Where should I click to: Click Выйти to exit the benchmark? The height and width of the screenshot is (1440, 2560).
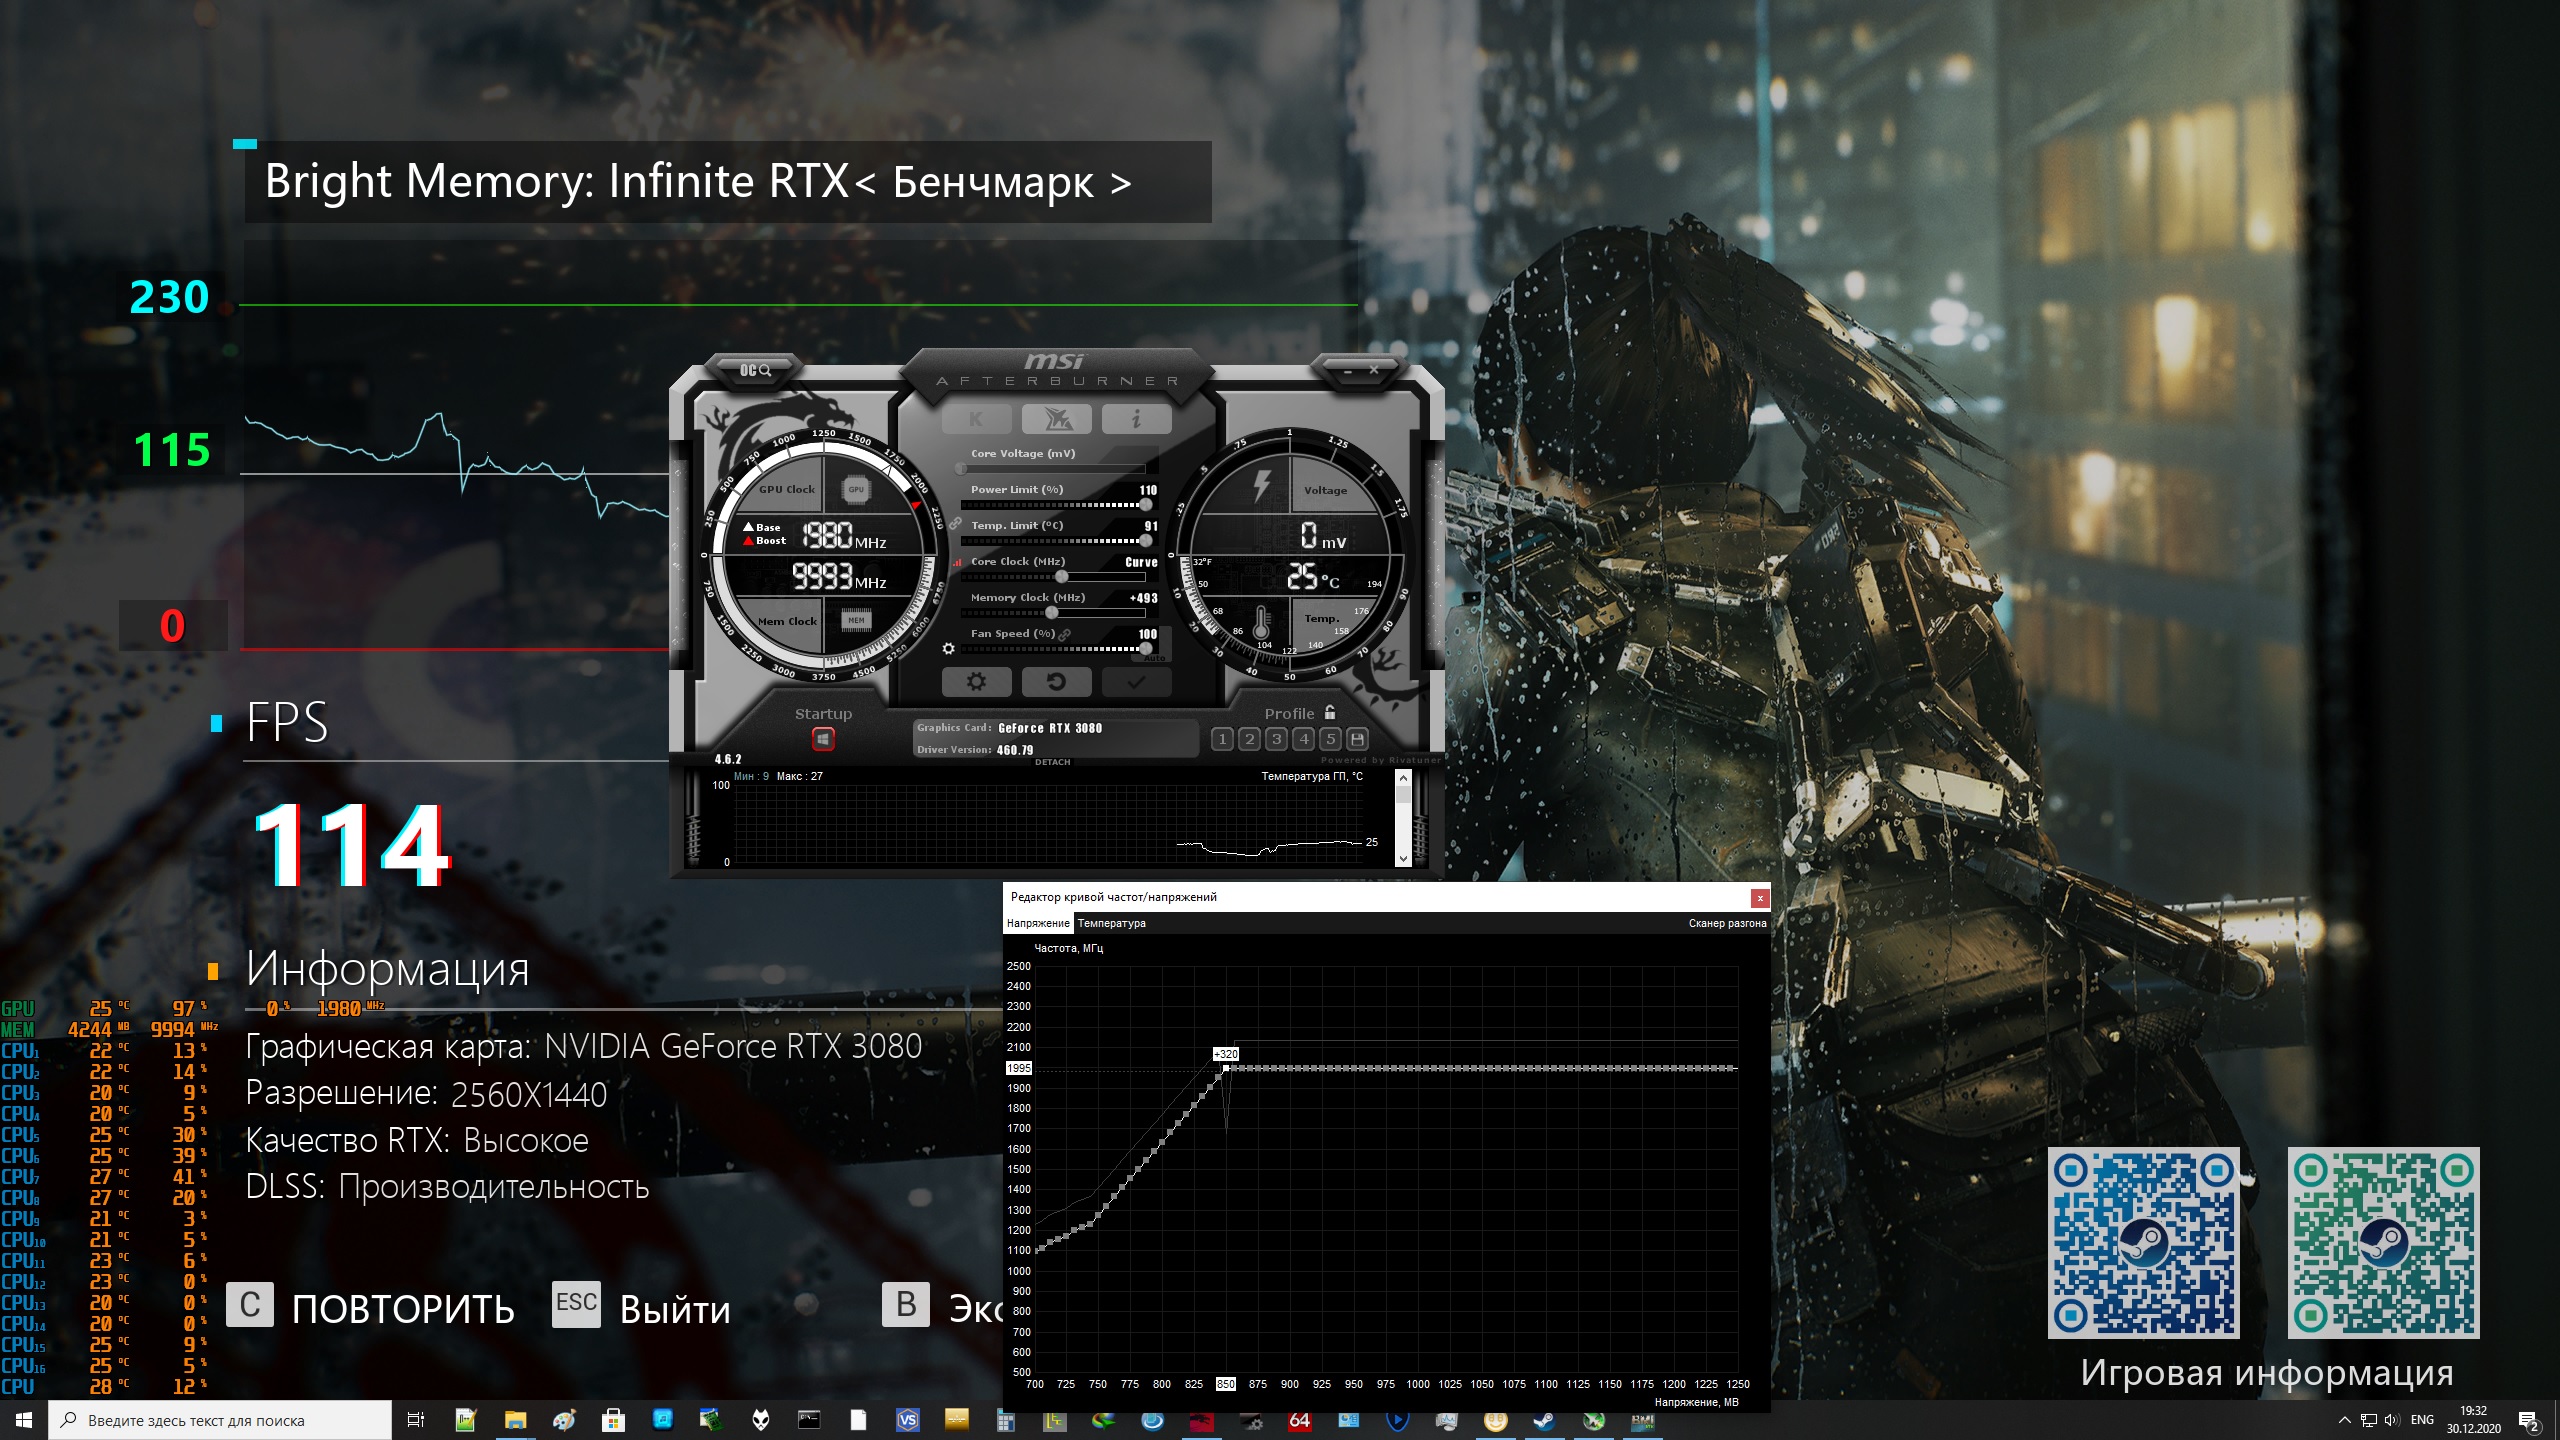(675, 1309)
